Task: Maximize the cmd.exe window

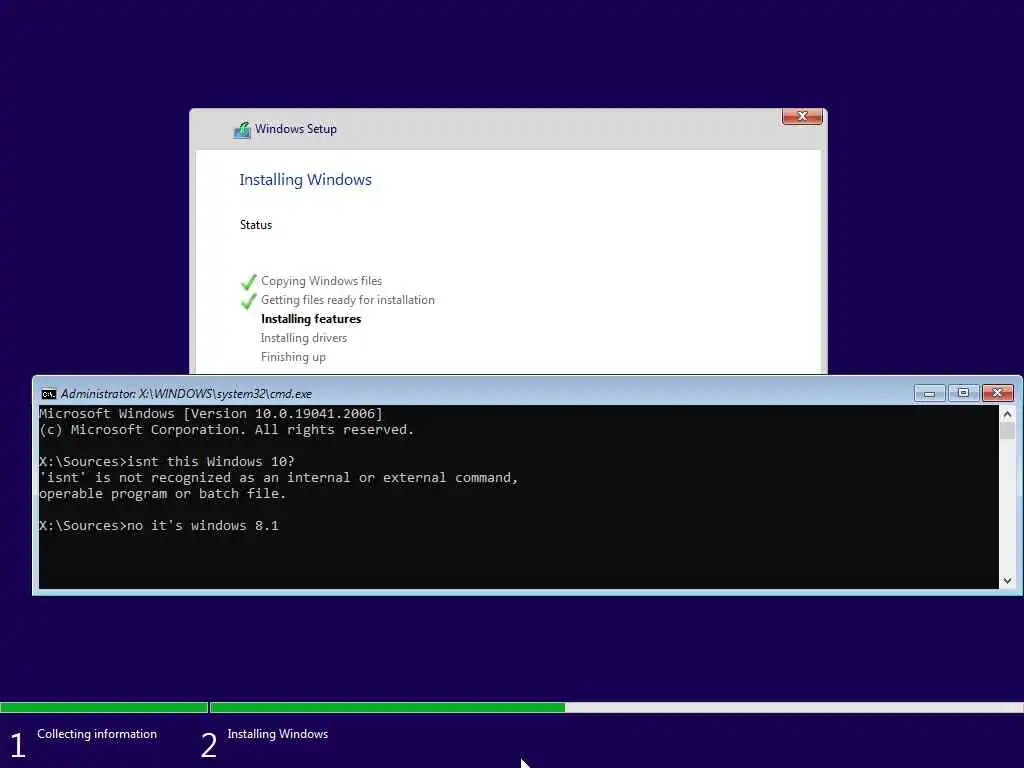Action: 963,393
